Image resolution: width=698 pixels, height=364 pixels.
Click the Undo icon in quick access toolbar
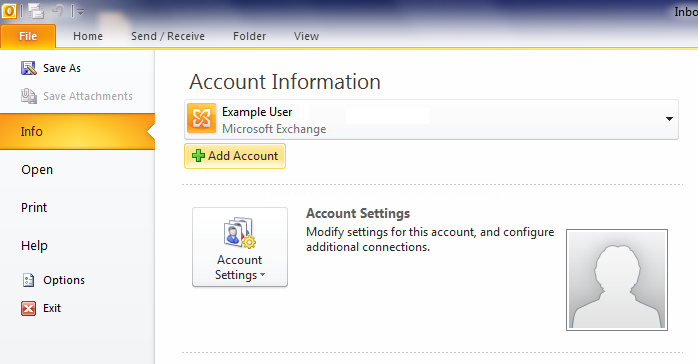click(x=58, y=11)
